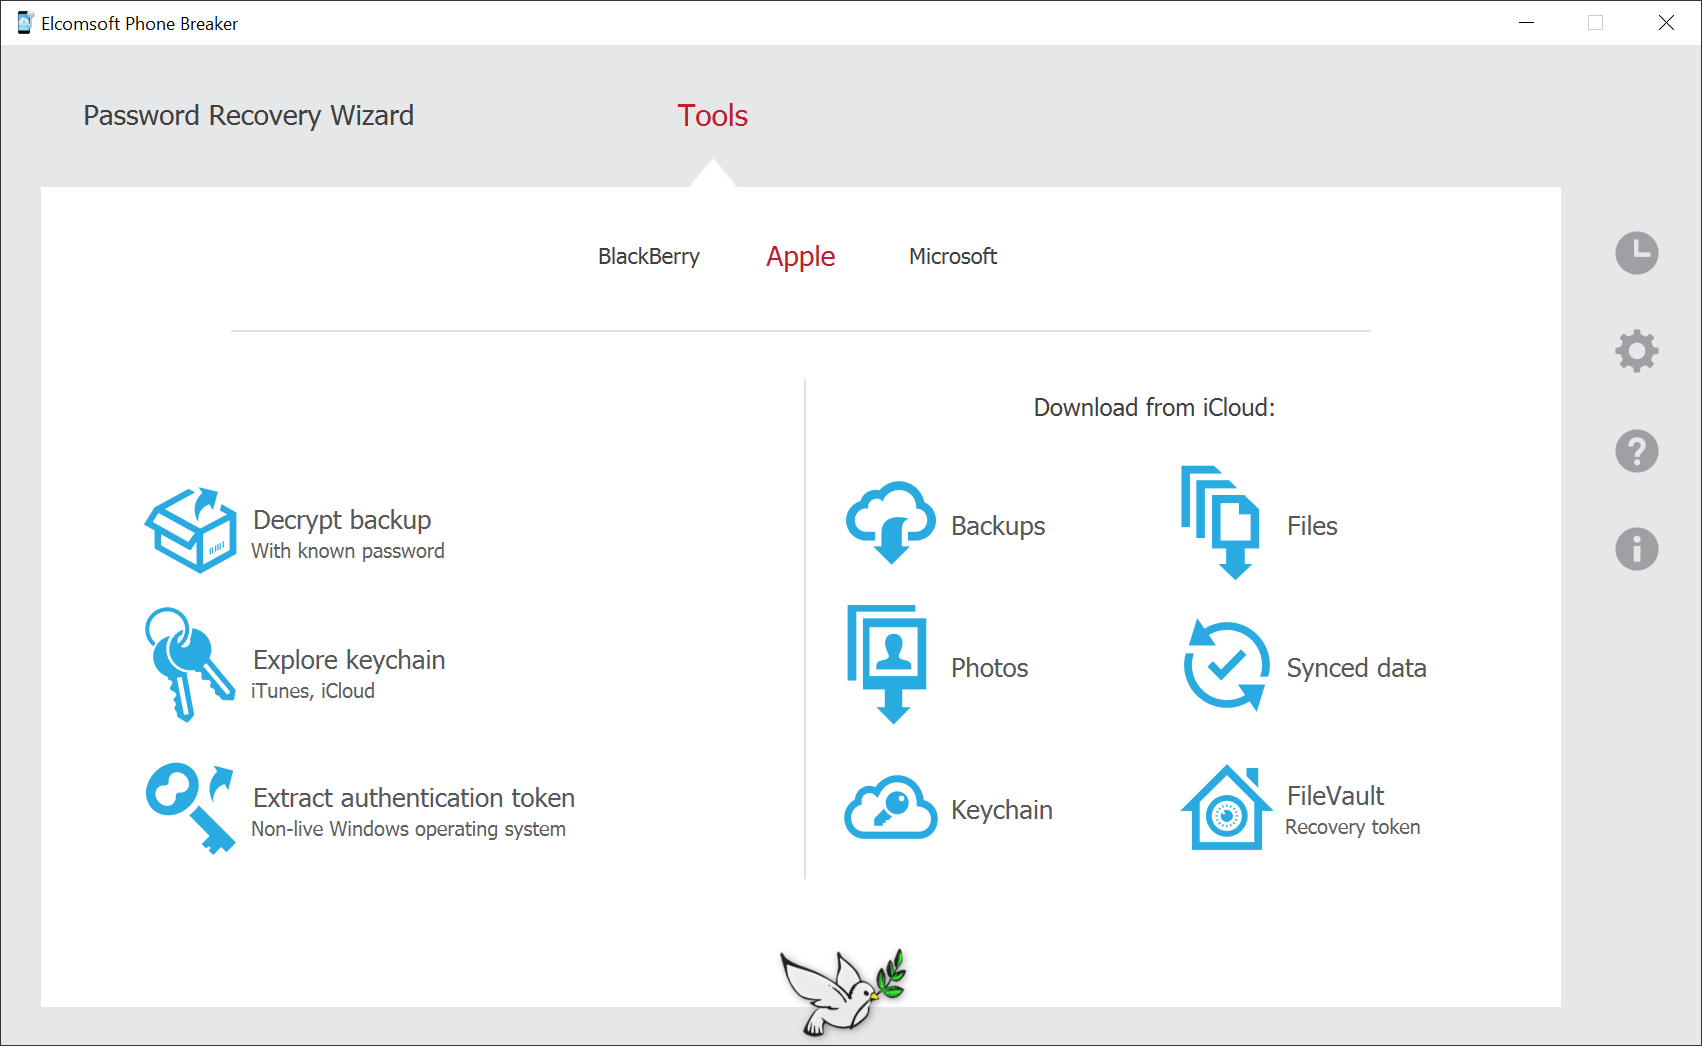This screenshot has height=1046, width=1702.
Task: Click the white dove image at the bottom
Action: pos(844,992)
